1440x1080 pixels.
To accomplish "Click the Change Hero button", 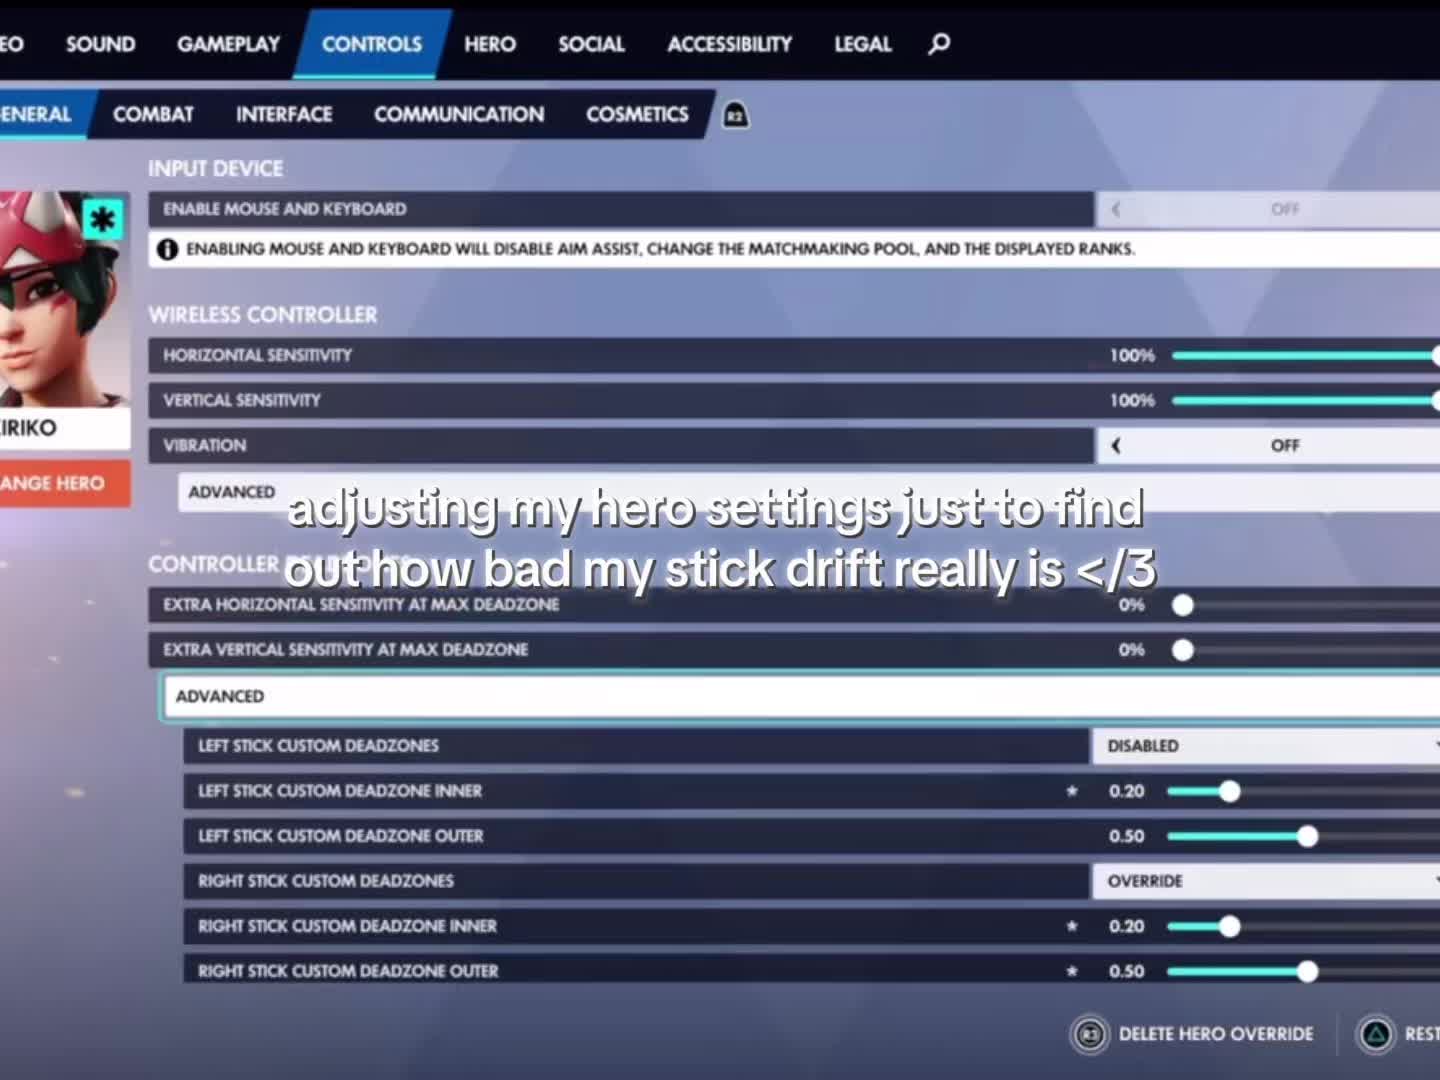I will (x=65, y=483).
